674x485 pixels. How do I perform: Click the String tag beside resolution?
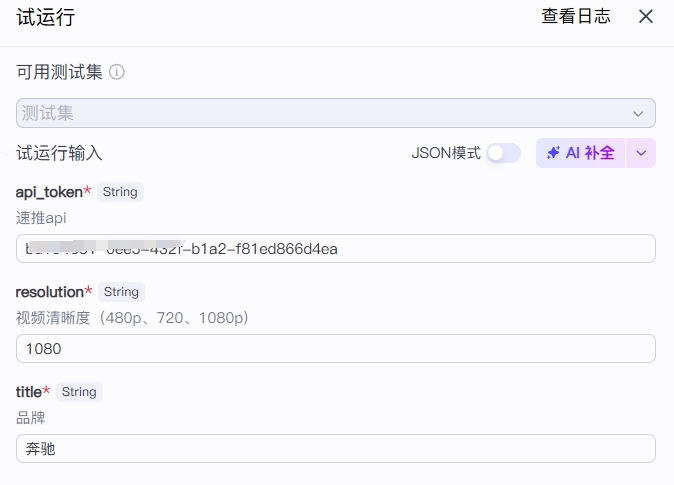(x=121, y=292)
